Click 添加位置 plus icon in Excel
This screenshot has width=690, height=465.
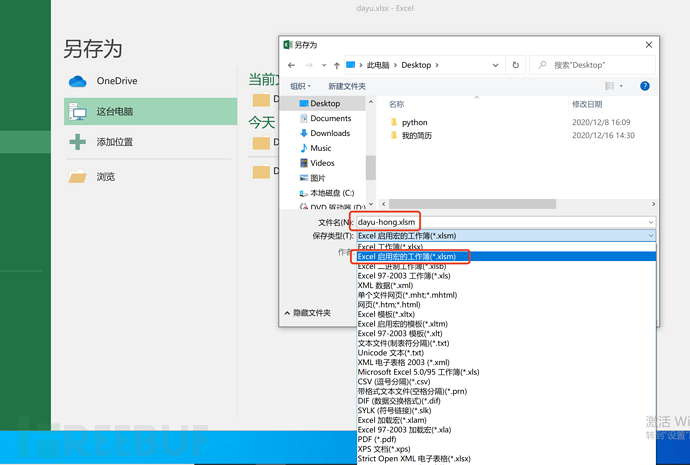click(77, 142)
